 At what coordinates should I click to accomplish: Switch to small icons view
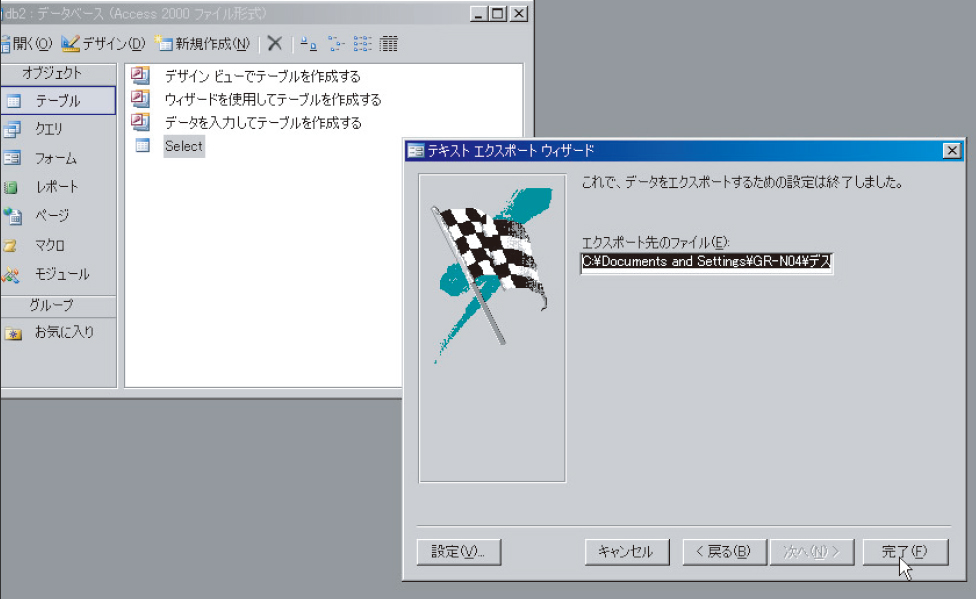(x=336, y=44)
